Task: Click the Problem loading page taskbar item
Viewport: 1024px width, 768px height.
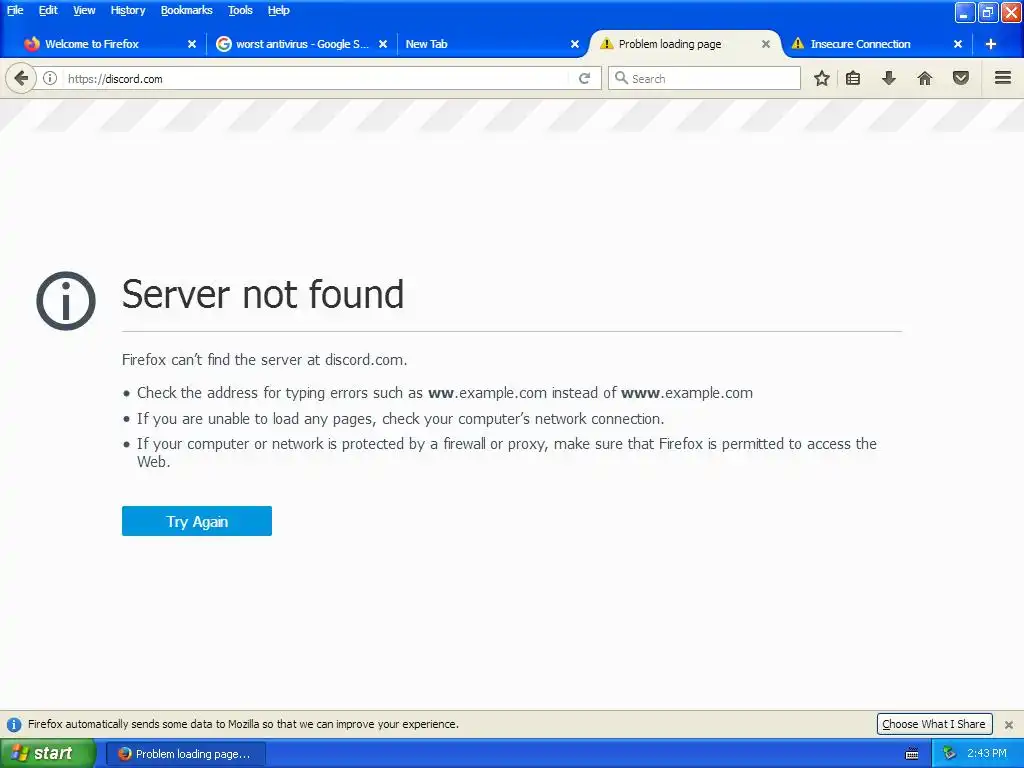Action: coord(185,754)
